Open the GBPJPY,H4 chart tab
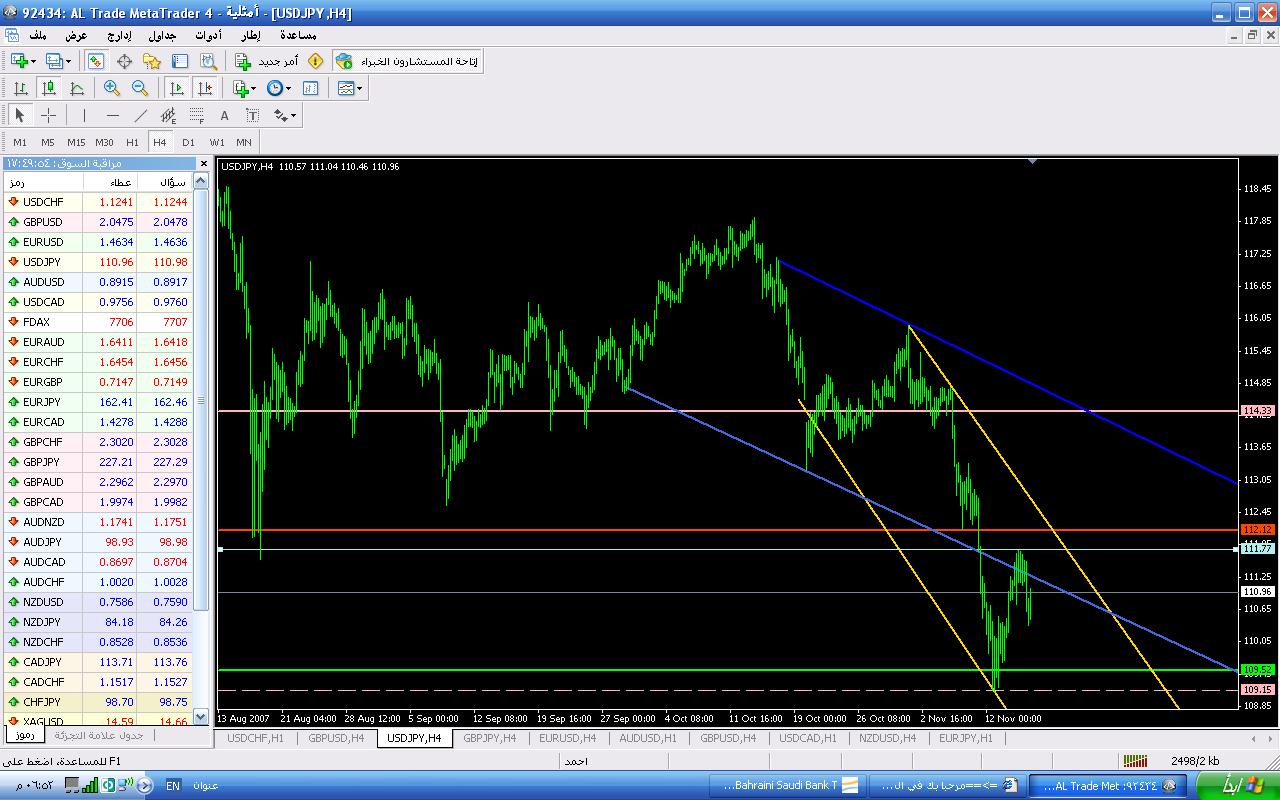Image resolution: width=1280 pixels, height=800 pixels. pos(490,738)
